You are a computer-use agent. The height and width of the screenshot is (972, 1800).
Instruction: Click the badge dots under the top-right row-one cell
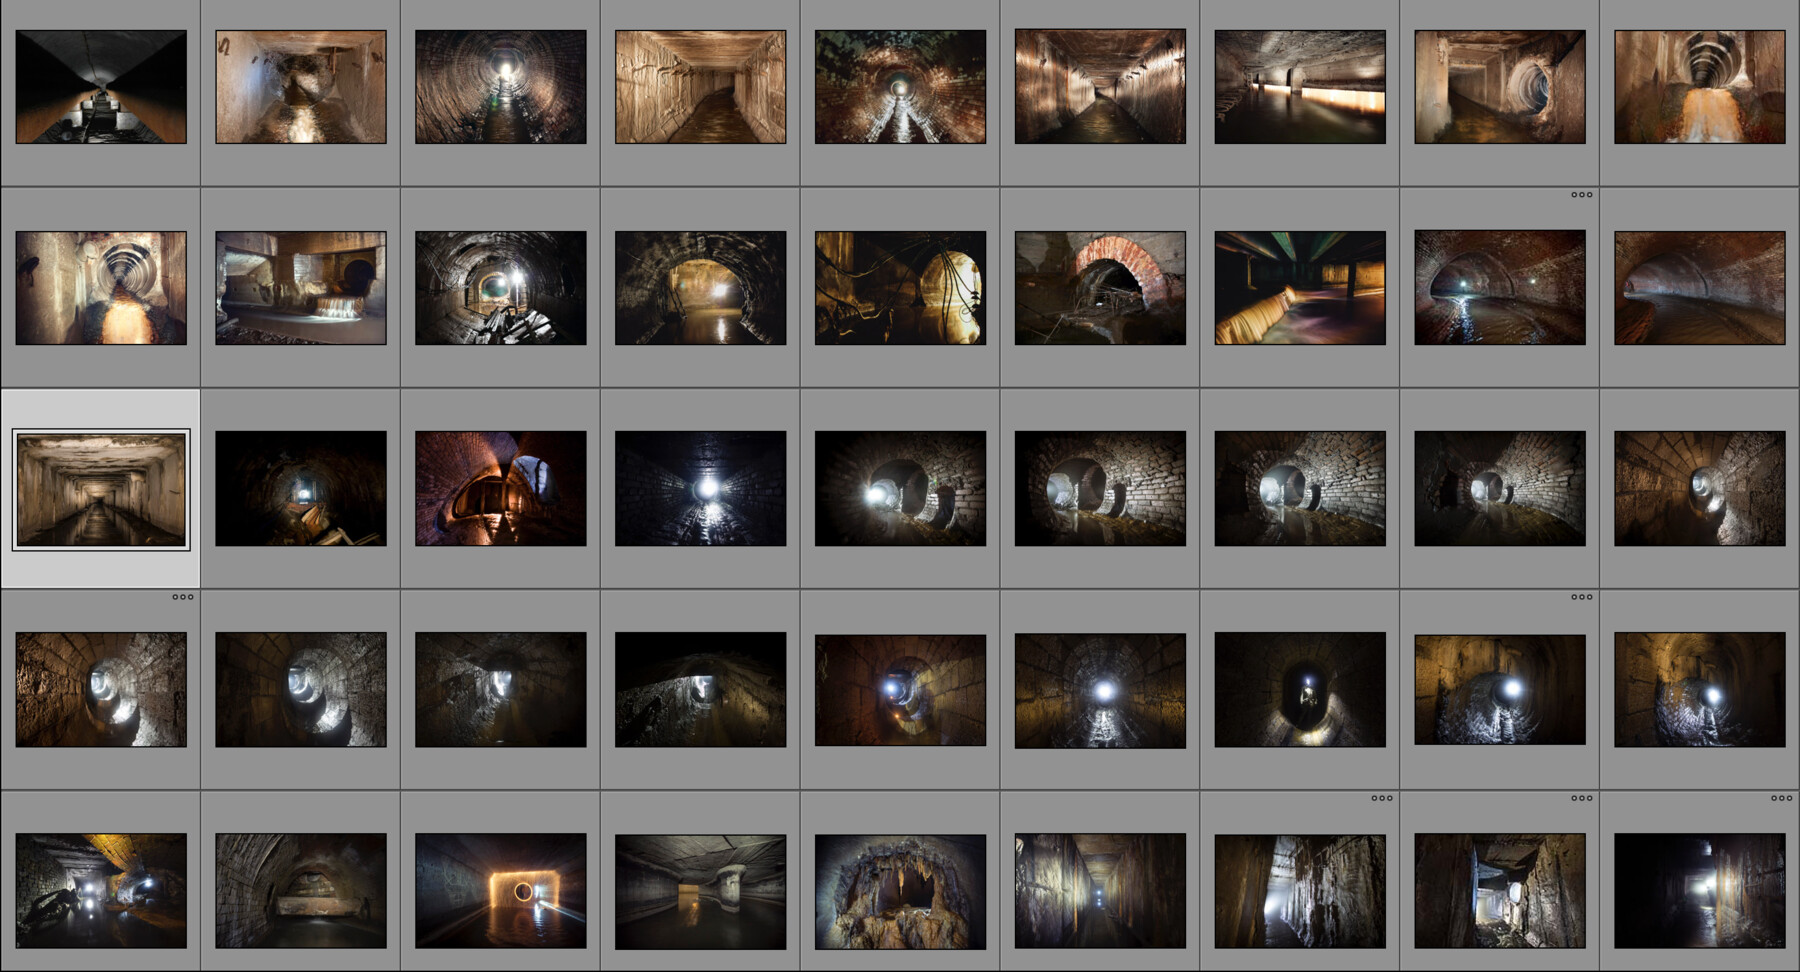tap(1582, 196)
